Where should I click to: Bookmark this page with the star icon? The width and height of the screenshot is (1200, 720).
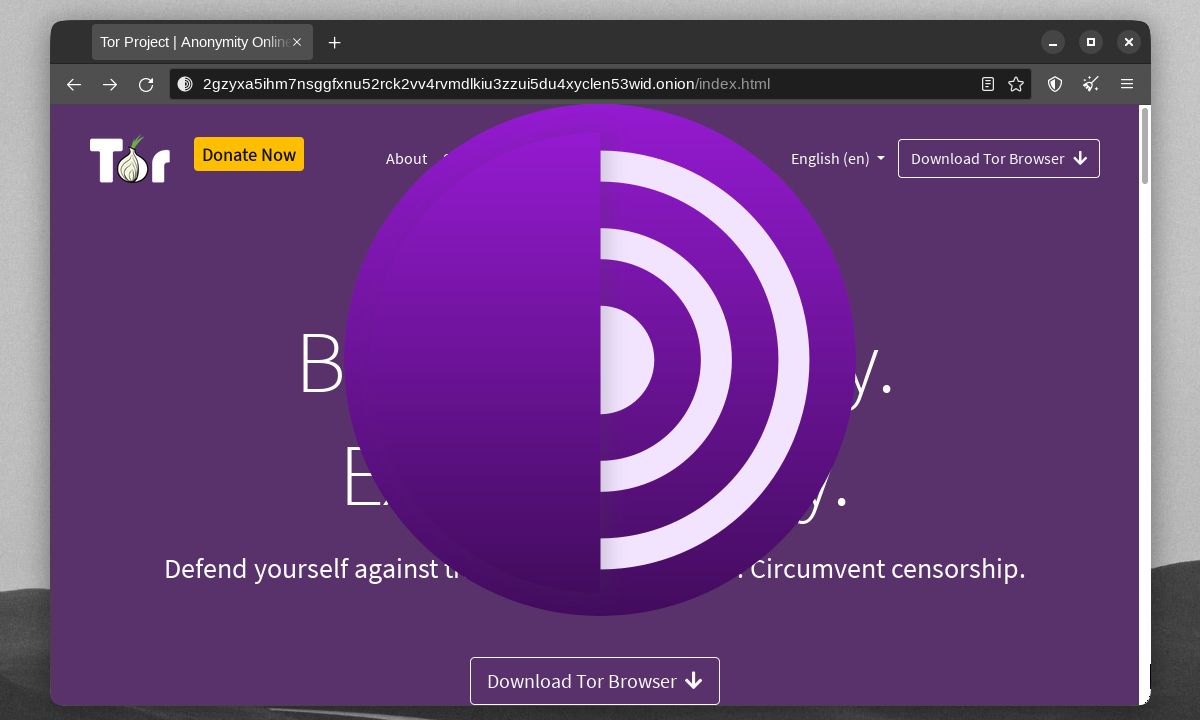click(x=1016, y=84)
